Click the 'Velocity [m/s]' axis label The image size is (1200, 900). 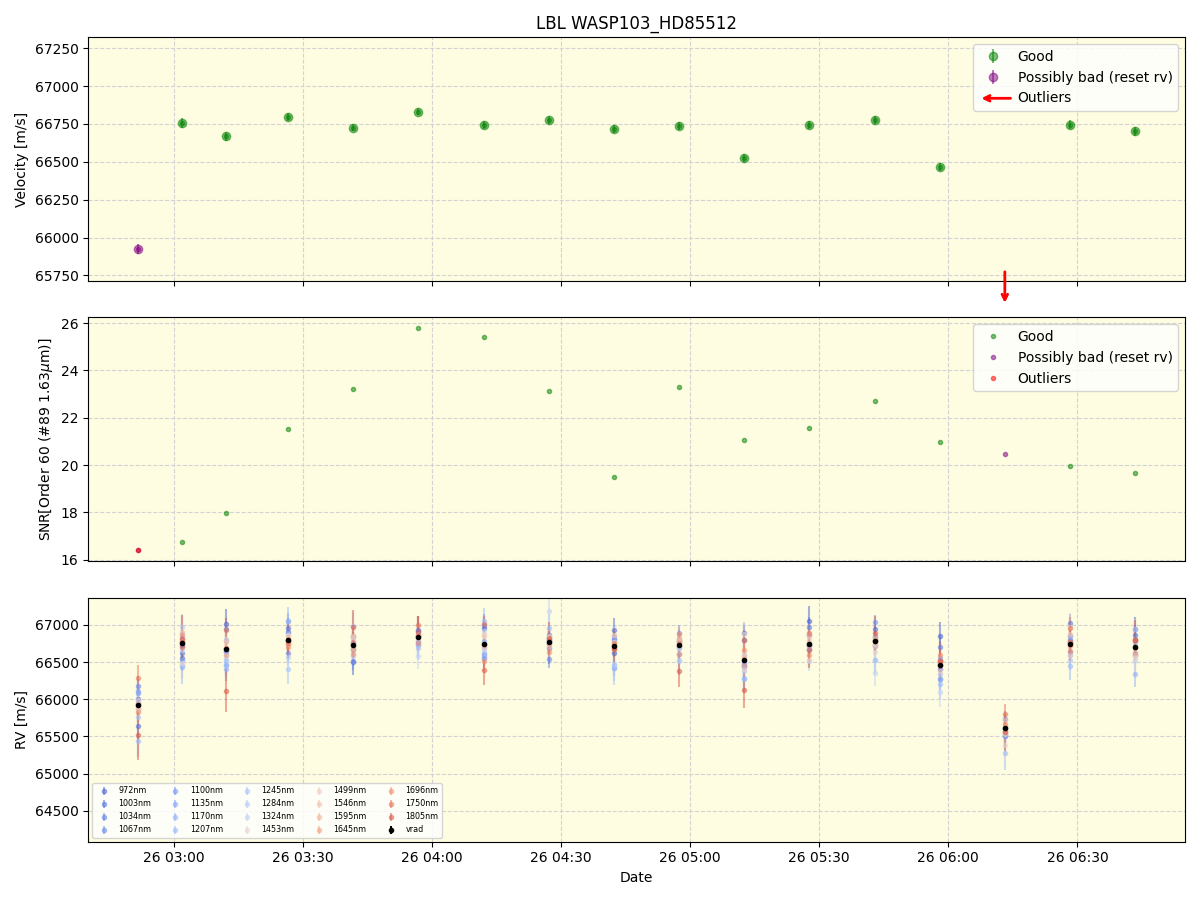[x=21, y=159]
